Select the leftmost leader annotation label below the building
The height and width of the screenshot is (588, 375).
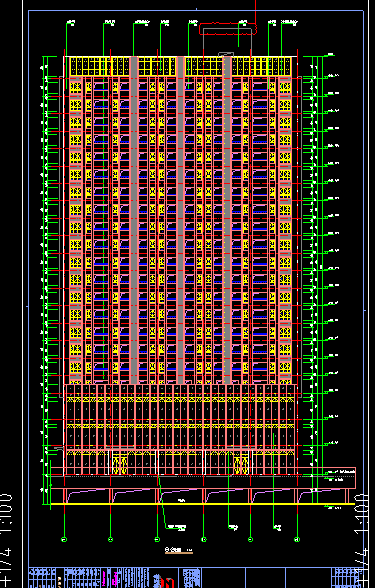177,528
